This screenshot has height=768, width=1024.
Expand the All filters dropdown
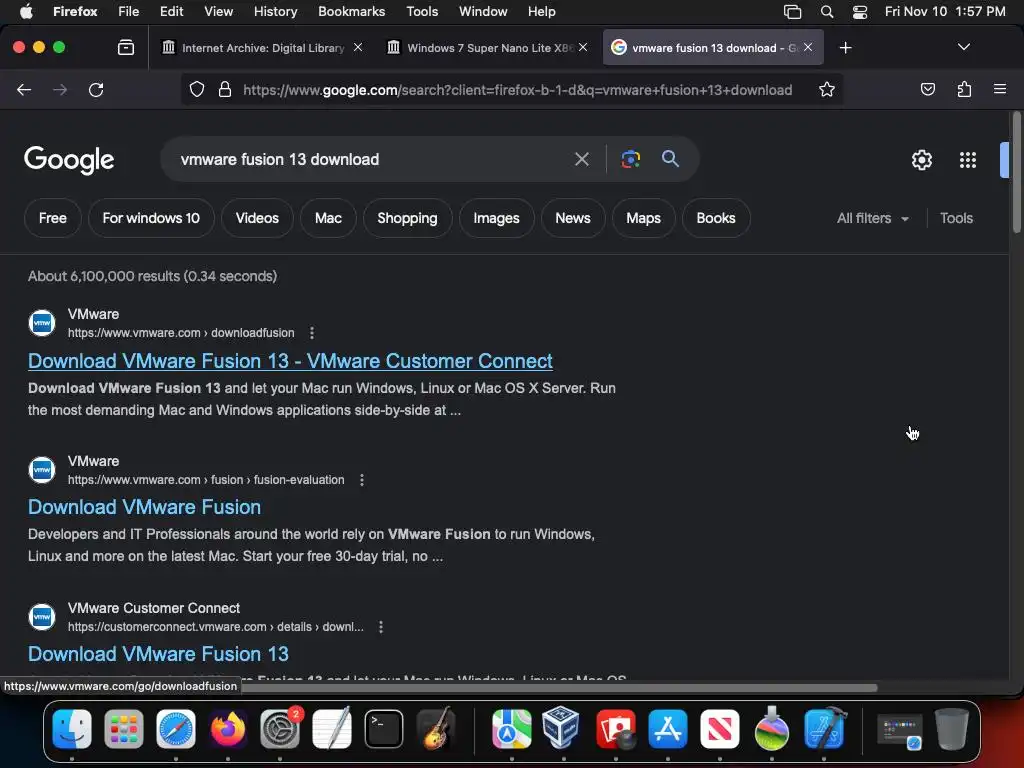pos(872,218)
